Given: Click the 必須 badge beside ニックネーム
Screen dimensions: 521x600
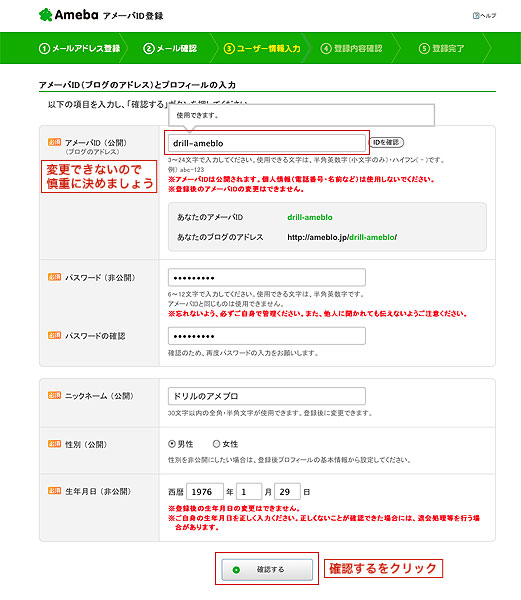Looking at the screenshot, I should pyautogui.click(x=54, y=395).
